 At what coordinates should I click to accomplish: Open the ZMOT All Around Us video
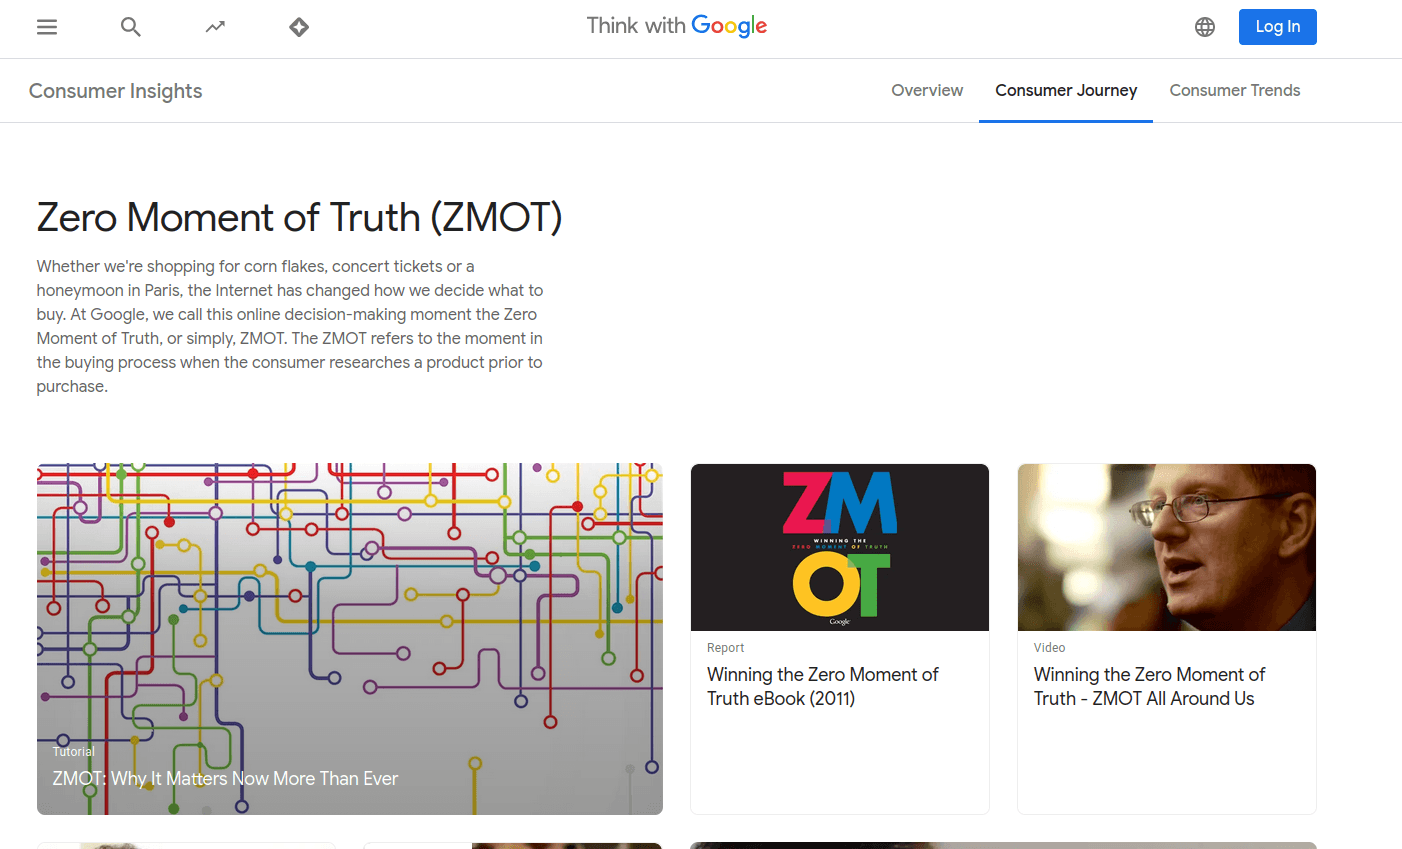tap(1149, 686)
